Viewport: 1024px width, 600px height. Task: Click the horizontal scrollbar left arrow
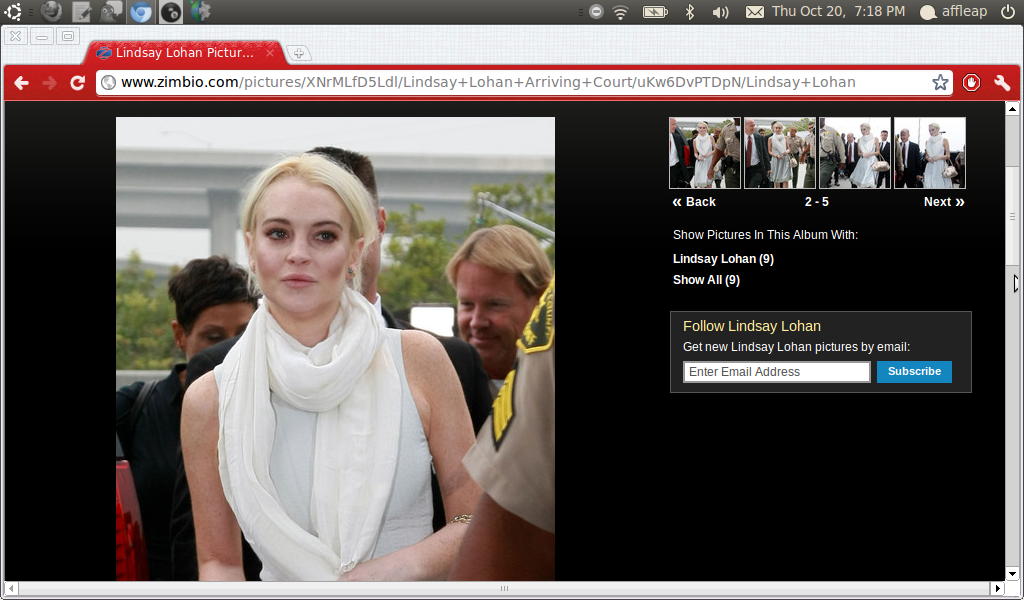click(x=11, y=588)
